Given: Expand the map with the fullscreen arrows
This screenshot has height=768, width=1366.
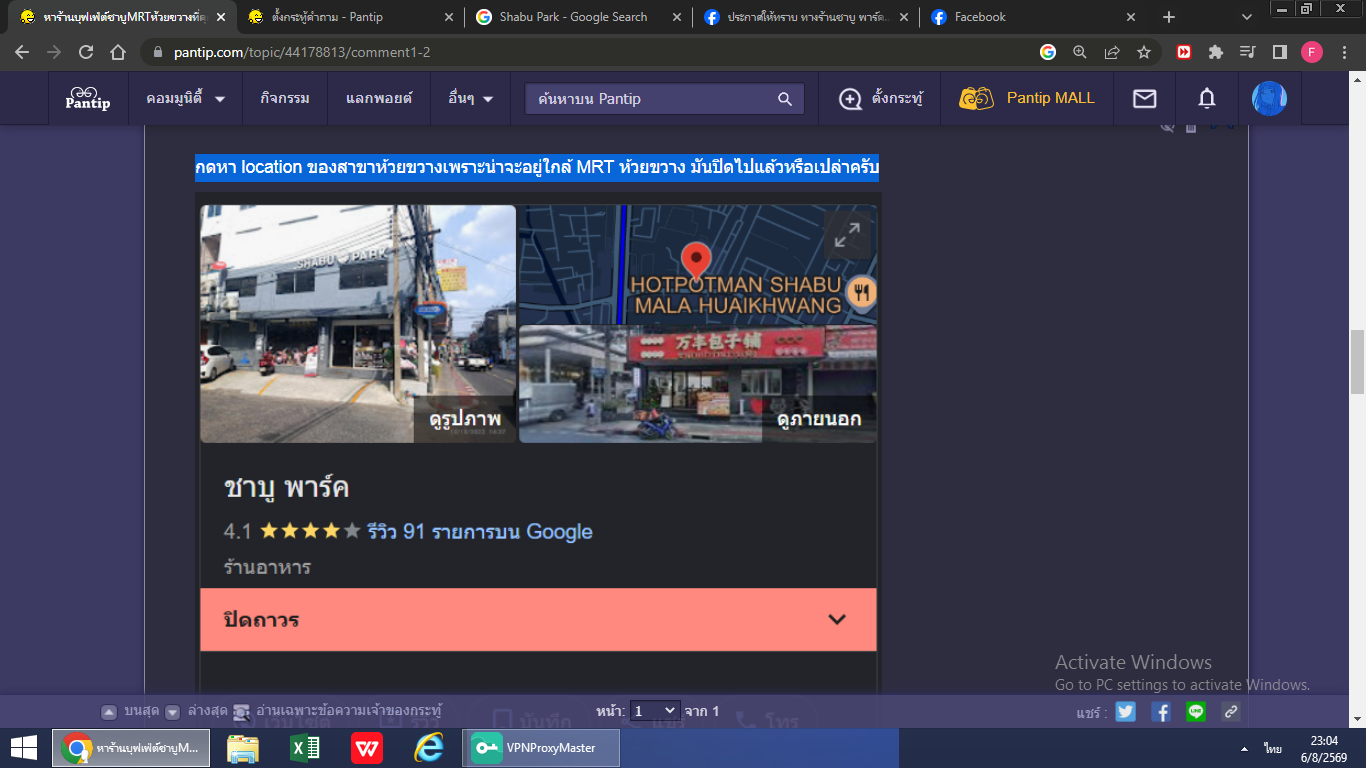Looking at the screenshot, I should (x=847, y=235).
